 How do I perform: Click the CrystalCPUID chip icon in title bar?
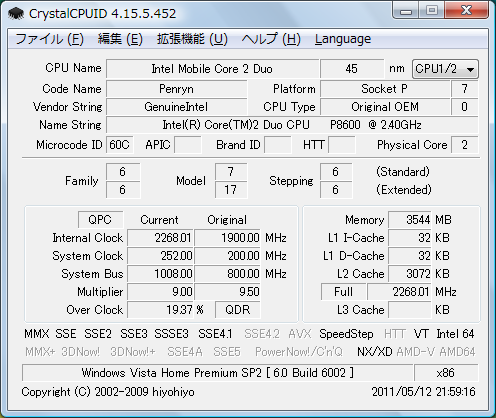pos(16,13)
